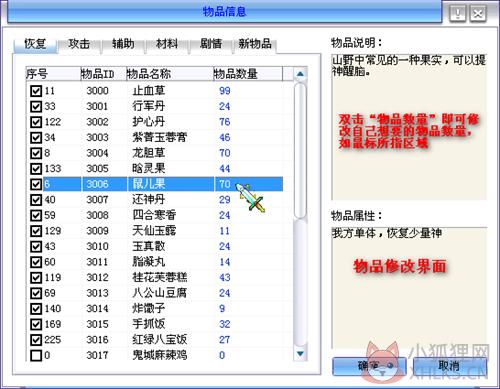This screenshot has width=500, height=389.
Task: Toggle the 脂凝丸 checkbox
Action: 36,262
